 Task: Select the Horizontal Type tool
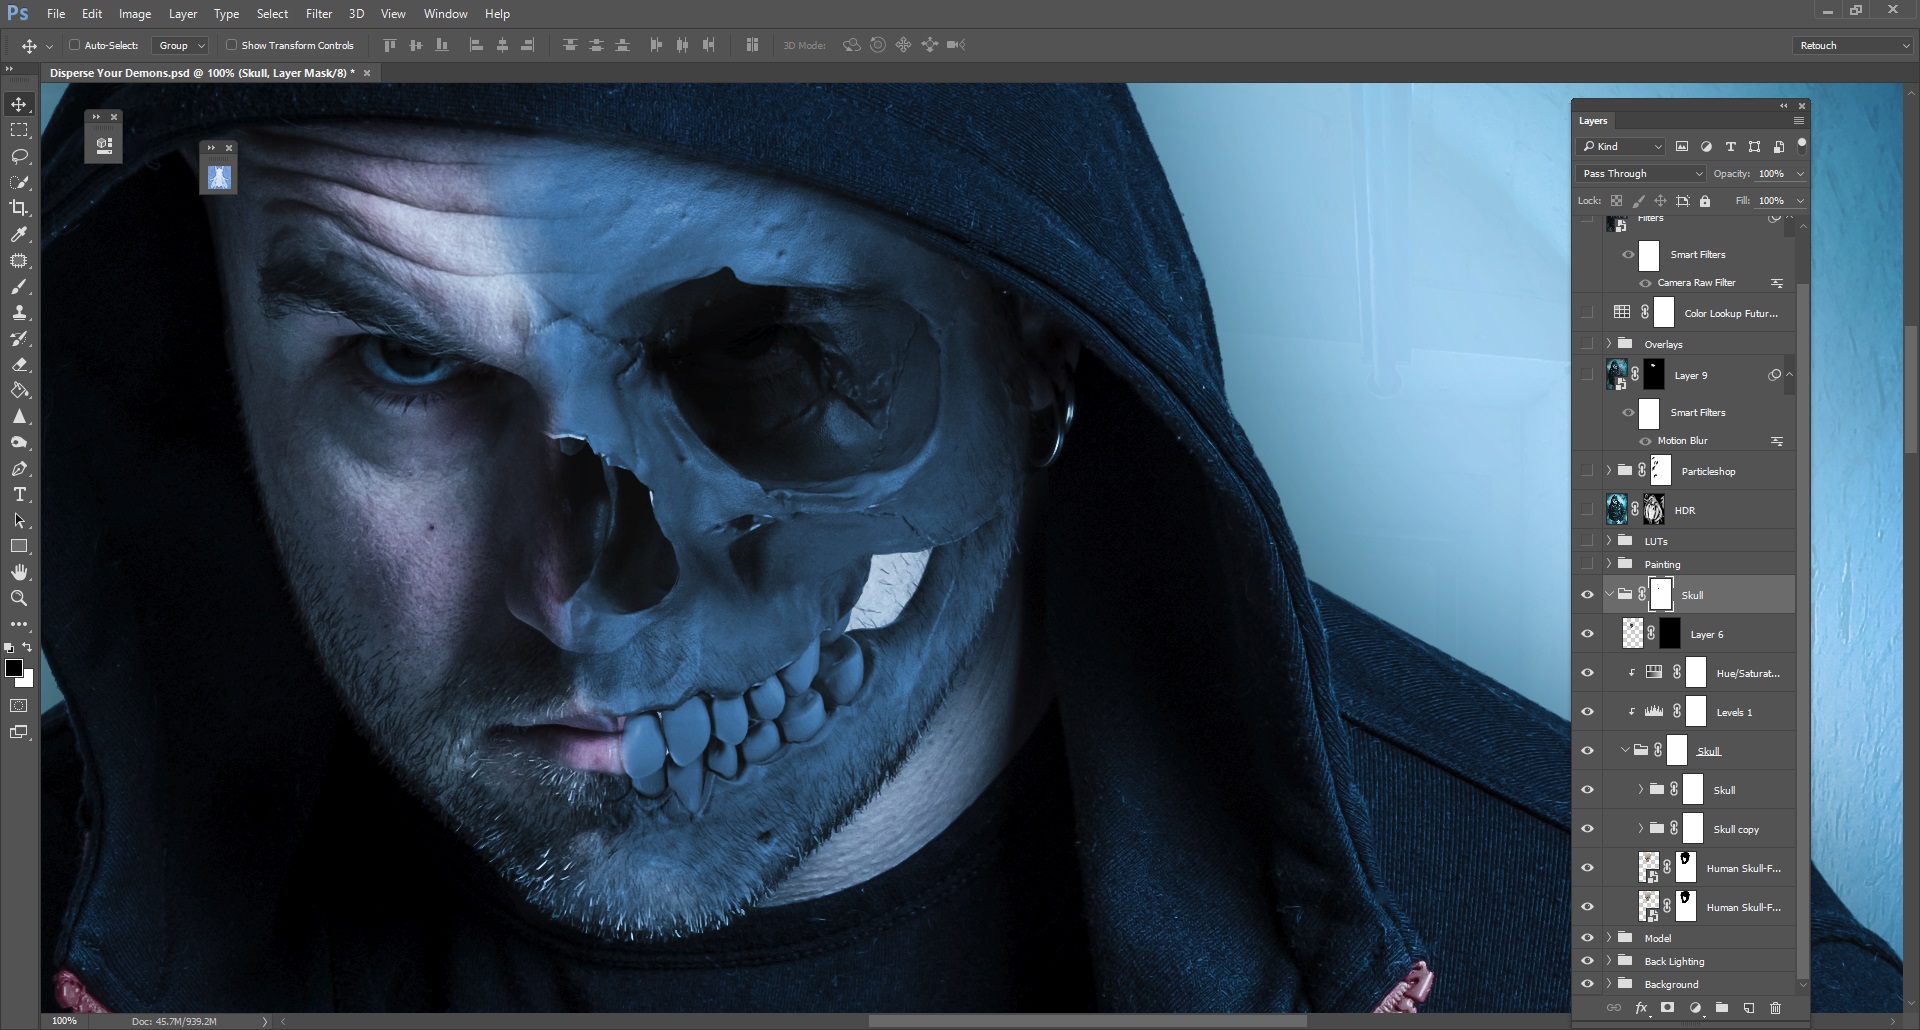tap(18, 494)
